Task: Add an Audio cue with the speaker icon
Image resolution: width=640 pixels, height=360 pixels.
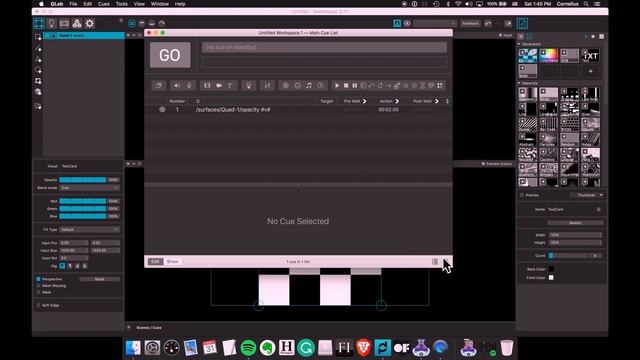Action: coord(177,85)
